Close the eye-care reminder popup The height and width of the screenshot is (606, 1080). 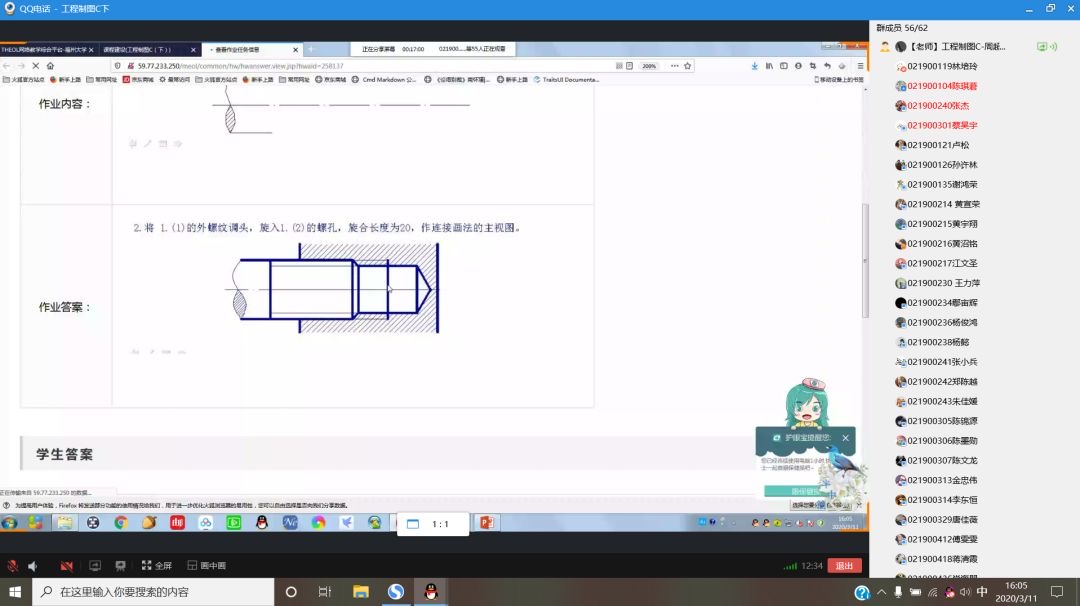pos(845,438)
